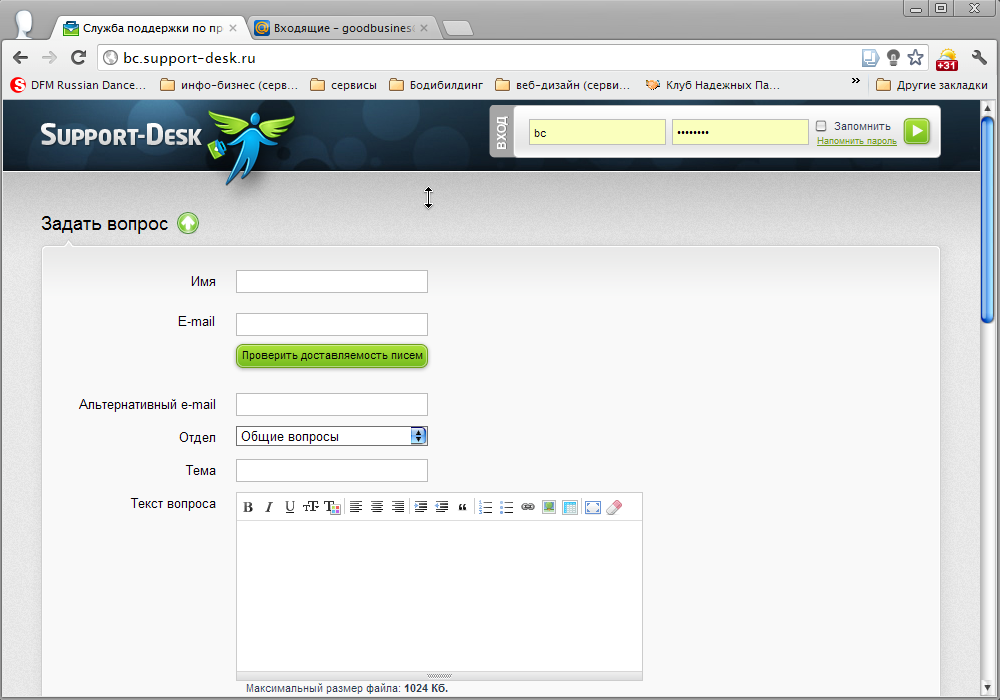Focus the 'Альтернативный e-mail' field

(332, 404)
